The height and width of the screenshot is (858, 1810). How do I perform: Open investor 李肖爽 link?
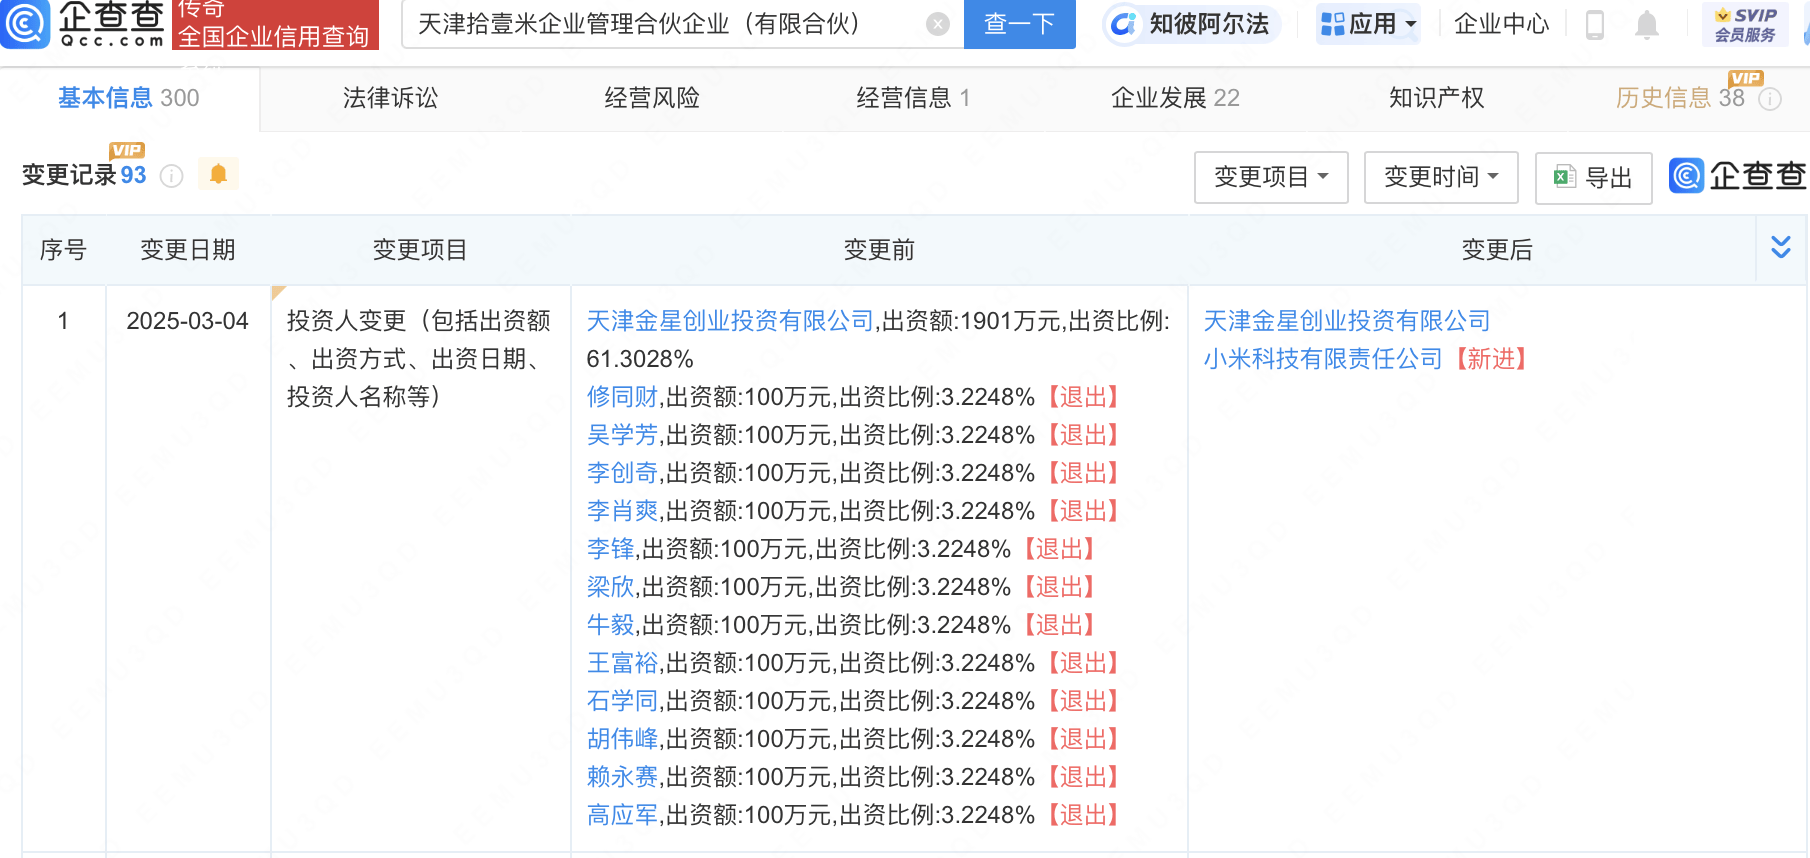[x=622, y=511]
